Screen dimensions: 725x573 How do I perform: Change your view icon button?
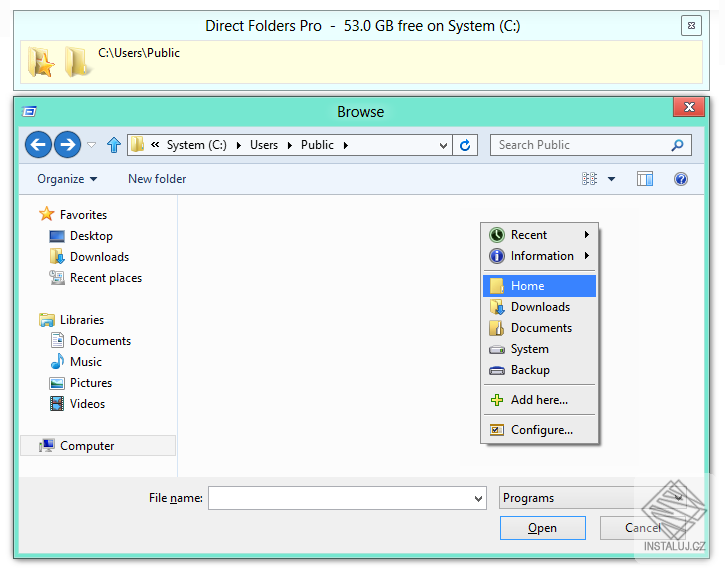click(x=590, y=179)
